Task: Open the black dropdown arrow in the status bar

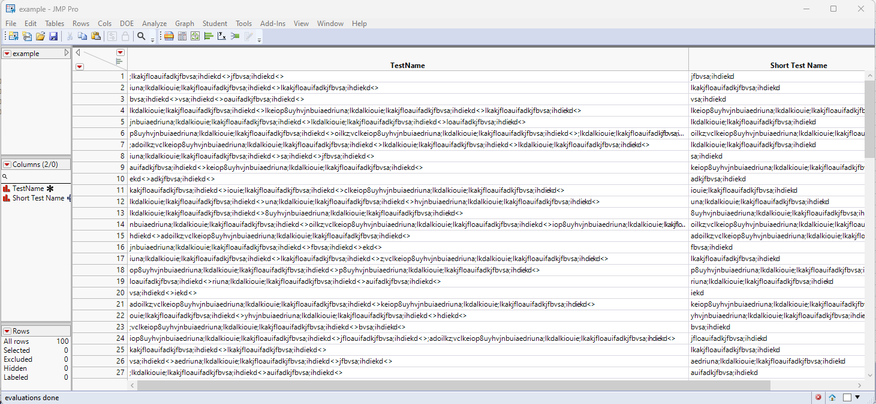Action: (858, 397)
